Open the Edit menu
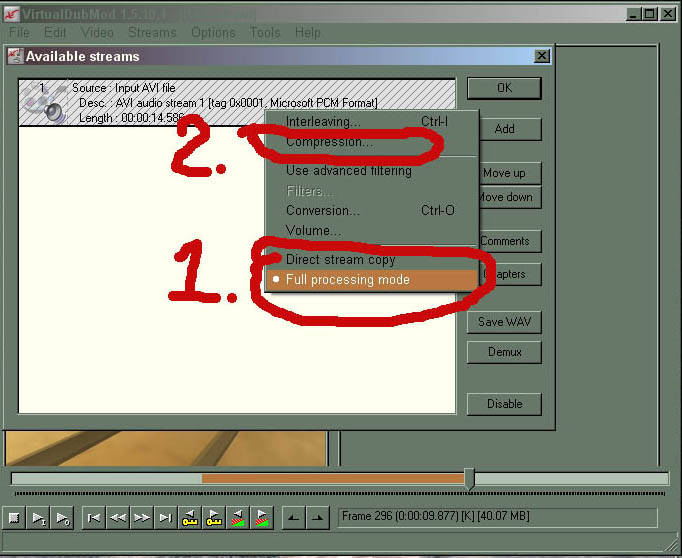The width and height of the screenshot is (682, 558). coord(55,33)
